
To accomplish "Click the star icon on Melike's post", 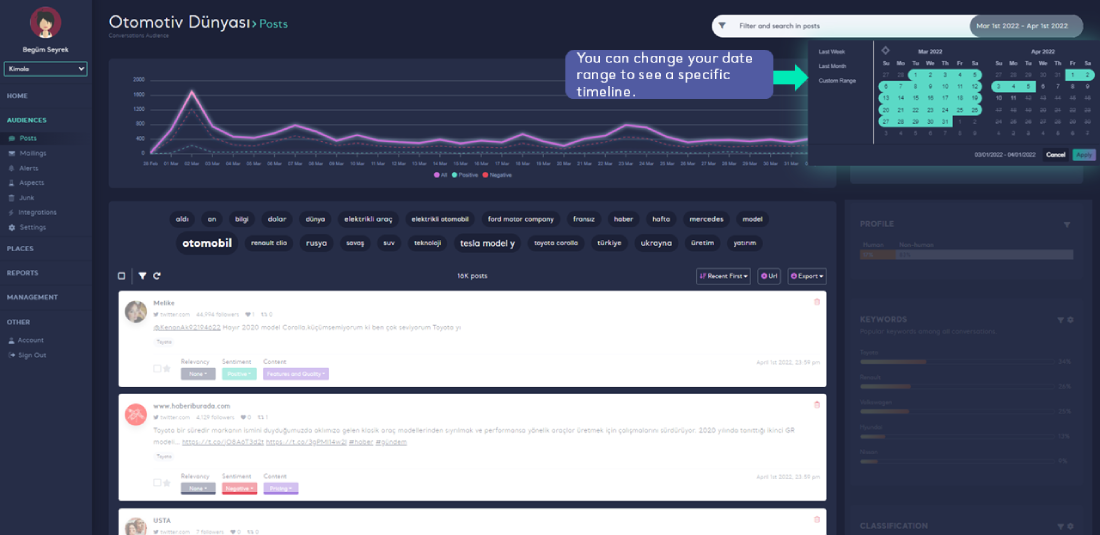I will point(167,369).
